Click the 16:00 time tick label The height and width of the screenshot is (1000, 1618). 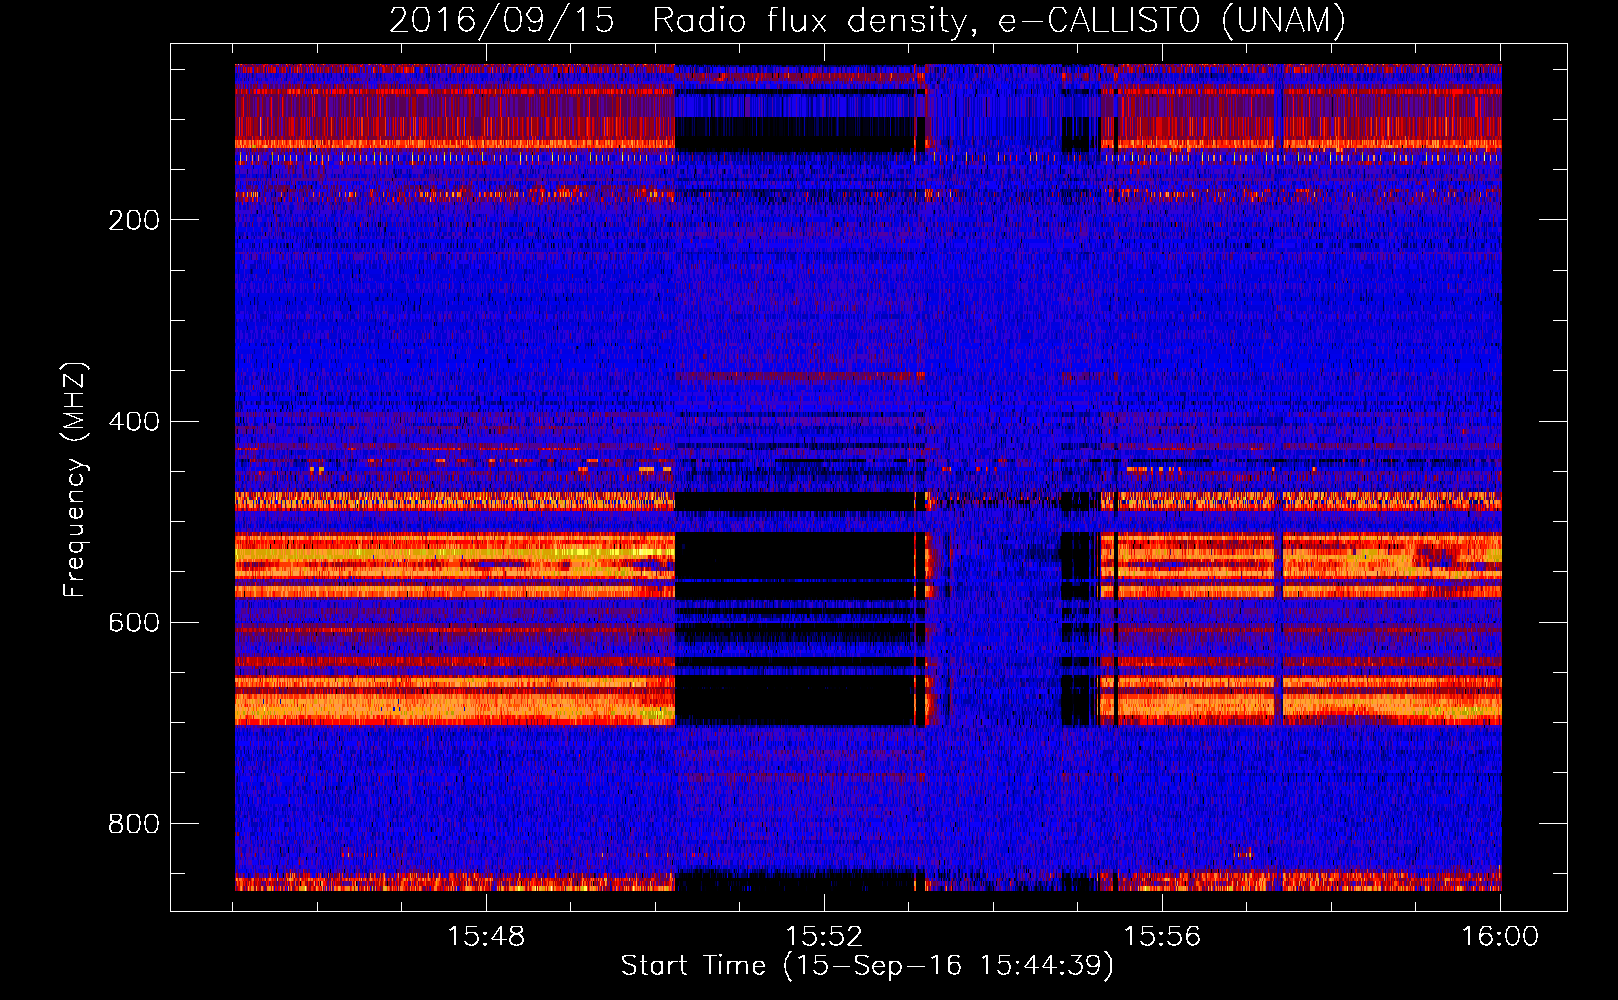pyautogui.click(x=1500, y=936)
